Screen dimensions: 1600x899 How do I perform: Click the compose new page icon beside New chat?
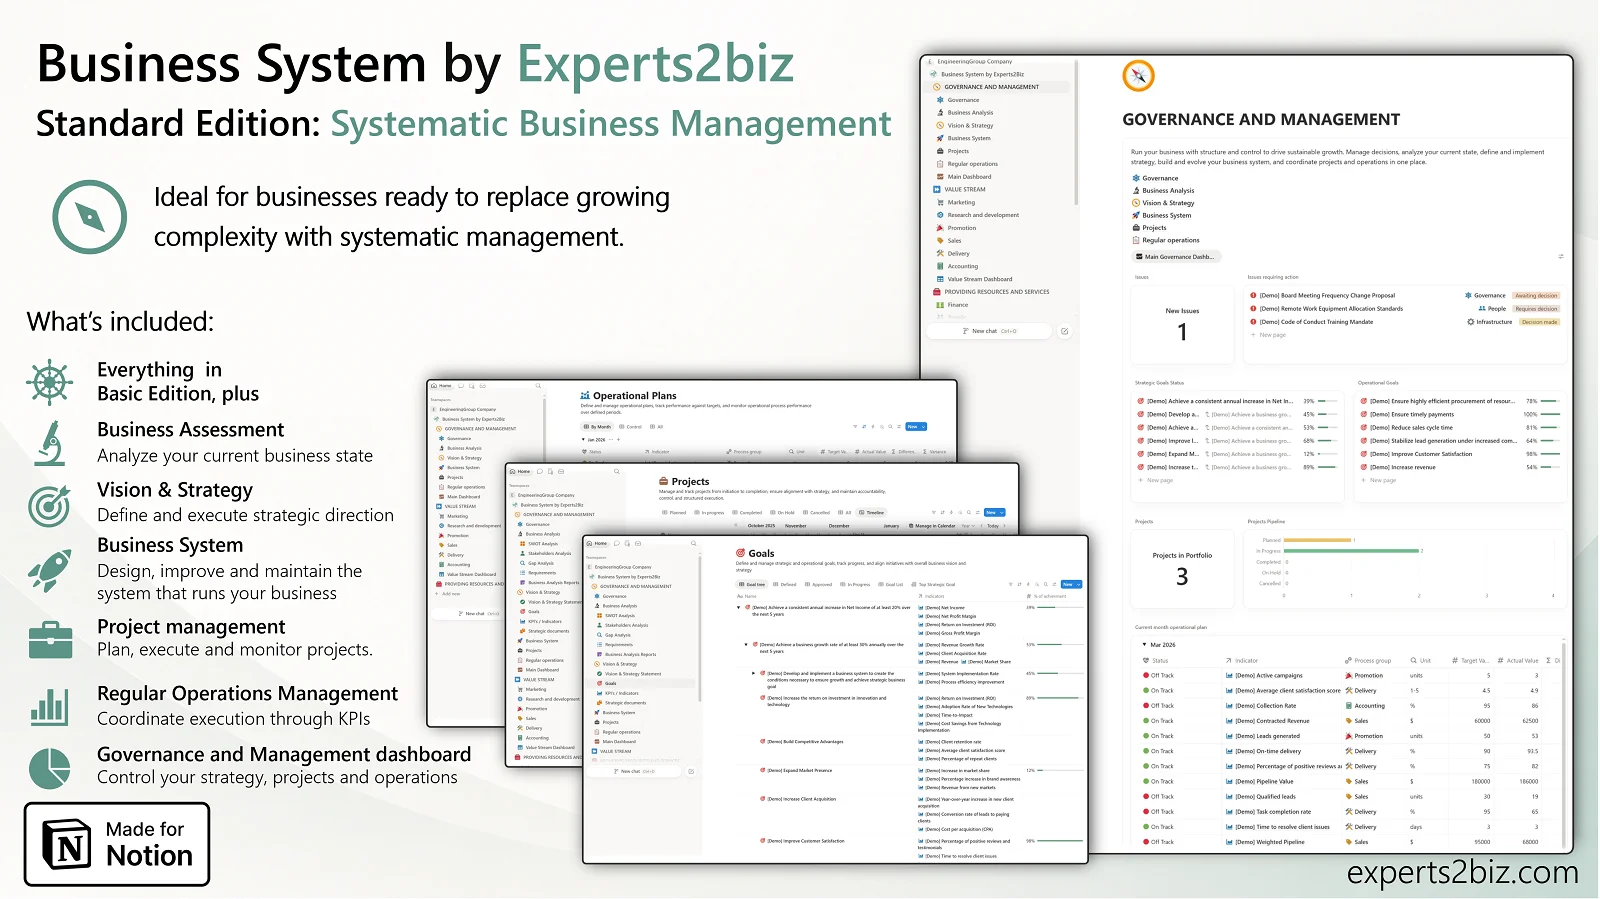coord(1064,331)
